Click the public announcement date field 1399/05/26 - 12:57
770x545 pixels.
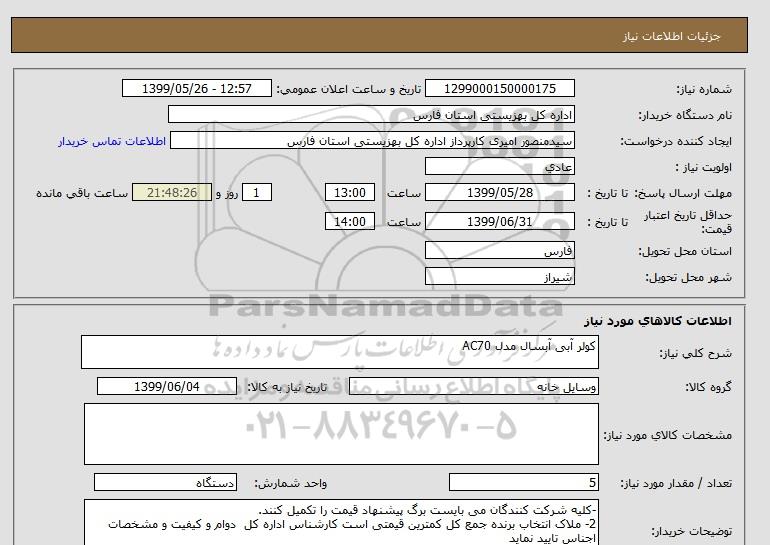(196, 88)
